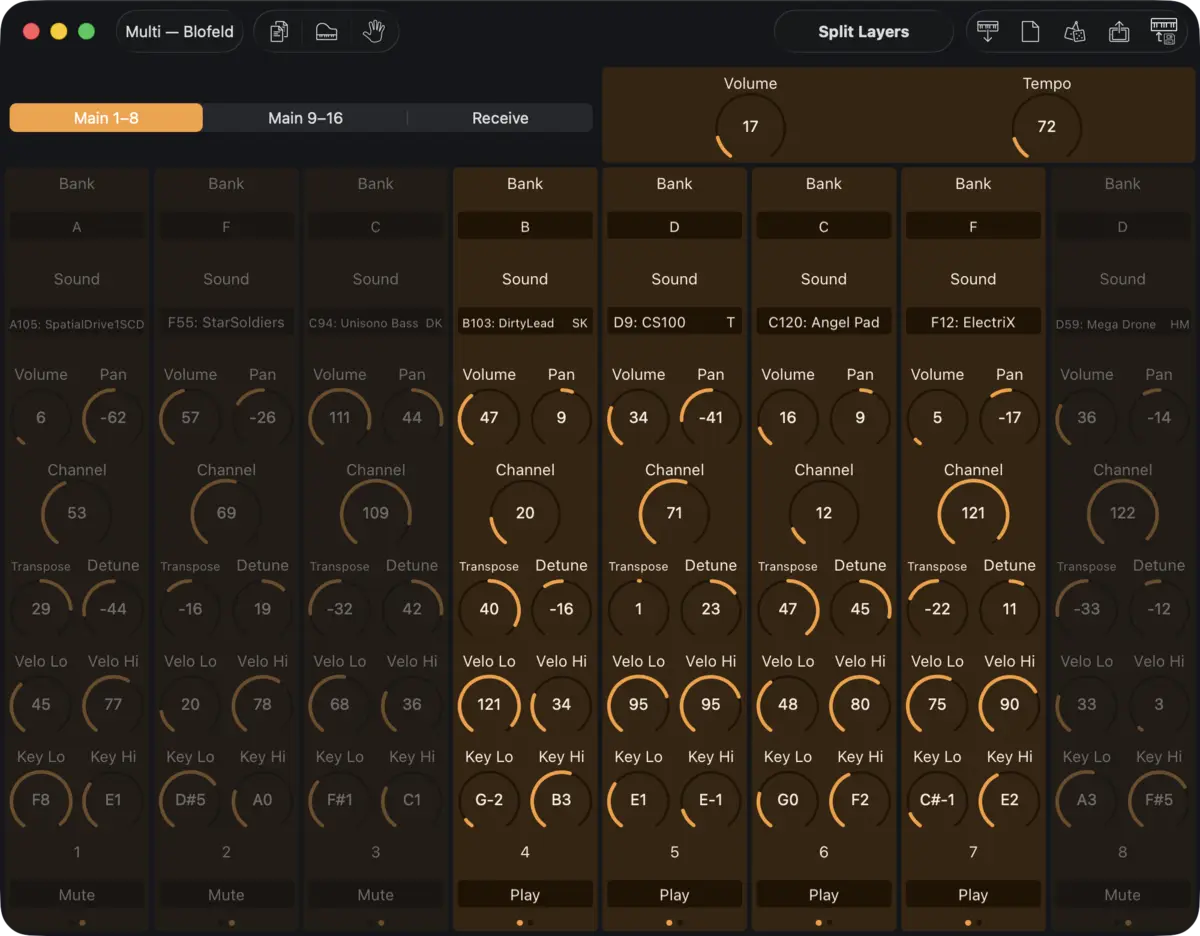This screenshot has height=936, width=1200.
Task: Open the F55: StarSoldiers sound selector
Action: tap(226, 322)
